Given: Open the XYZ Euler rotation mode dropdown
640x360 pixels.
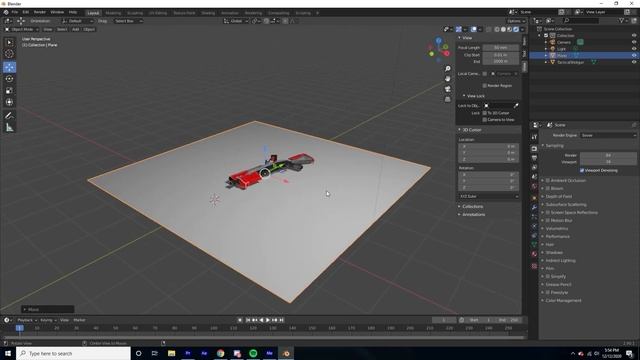Looking at the screenshot, I should (x=489, y=197).
